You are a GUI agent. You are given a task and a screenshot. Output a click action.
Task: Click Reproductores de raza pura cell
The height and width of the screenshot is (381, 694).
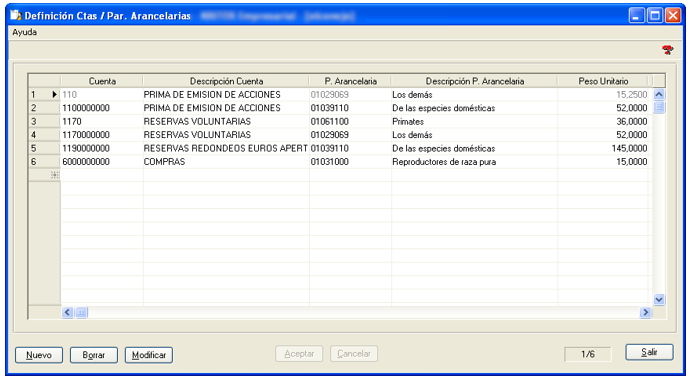click(x=474, y=162)
